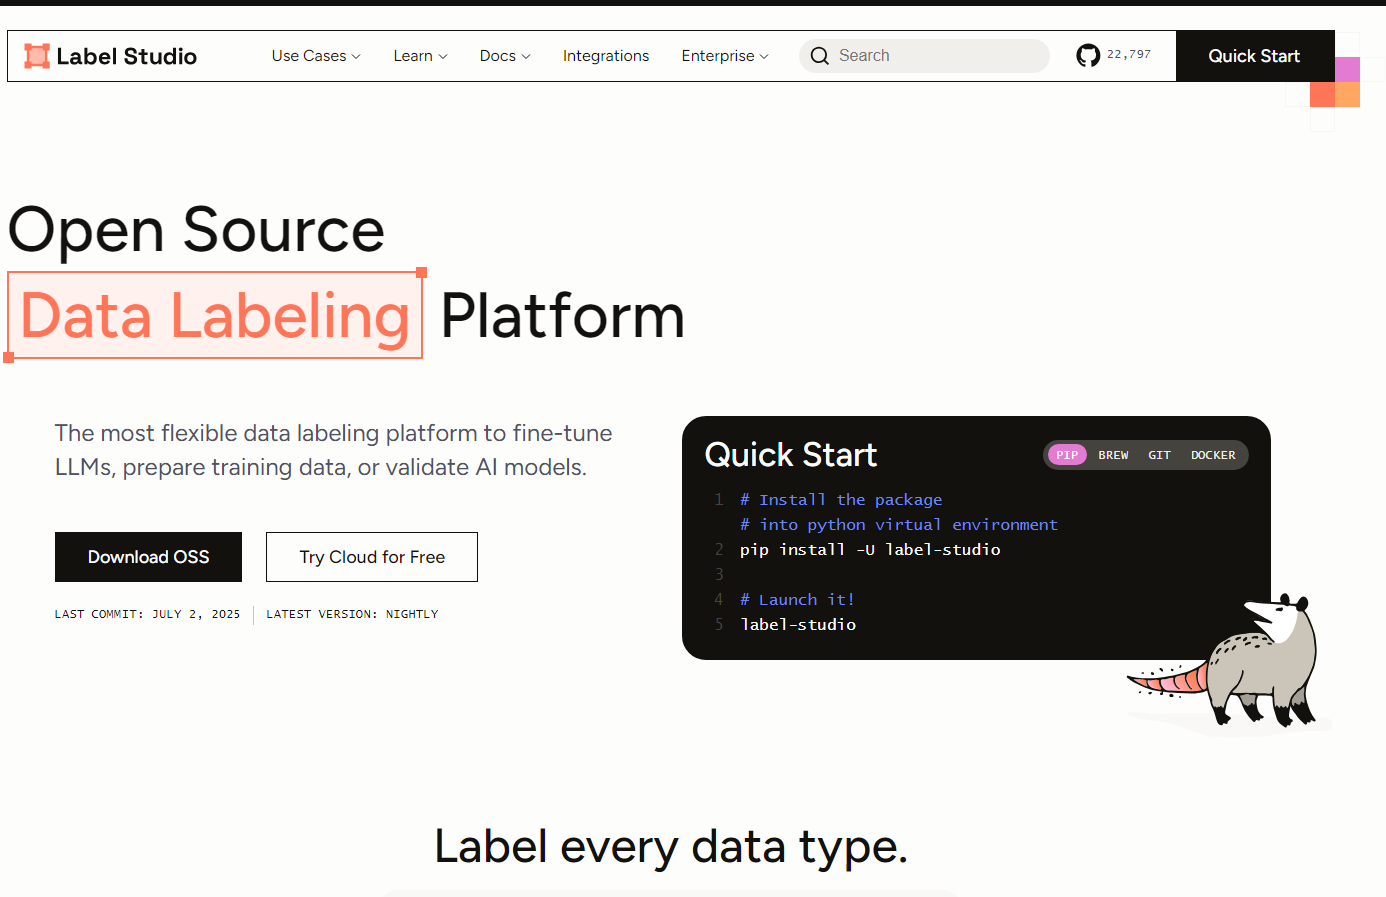
Task: Click the Quick Start header button
Action: 1255,56
